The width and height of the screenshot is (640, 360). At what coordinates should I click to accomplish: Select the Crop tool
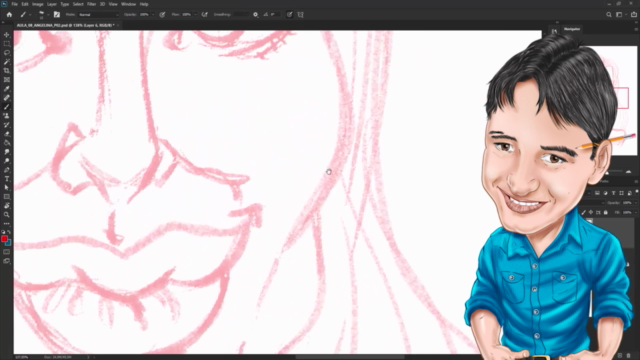click(x=7, y=71)
